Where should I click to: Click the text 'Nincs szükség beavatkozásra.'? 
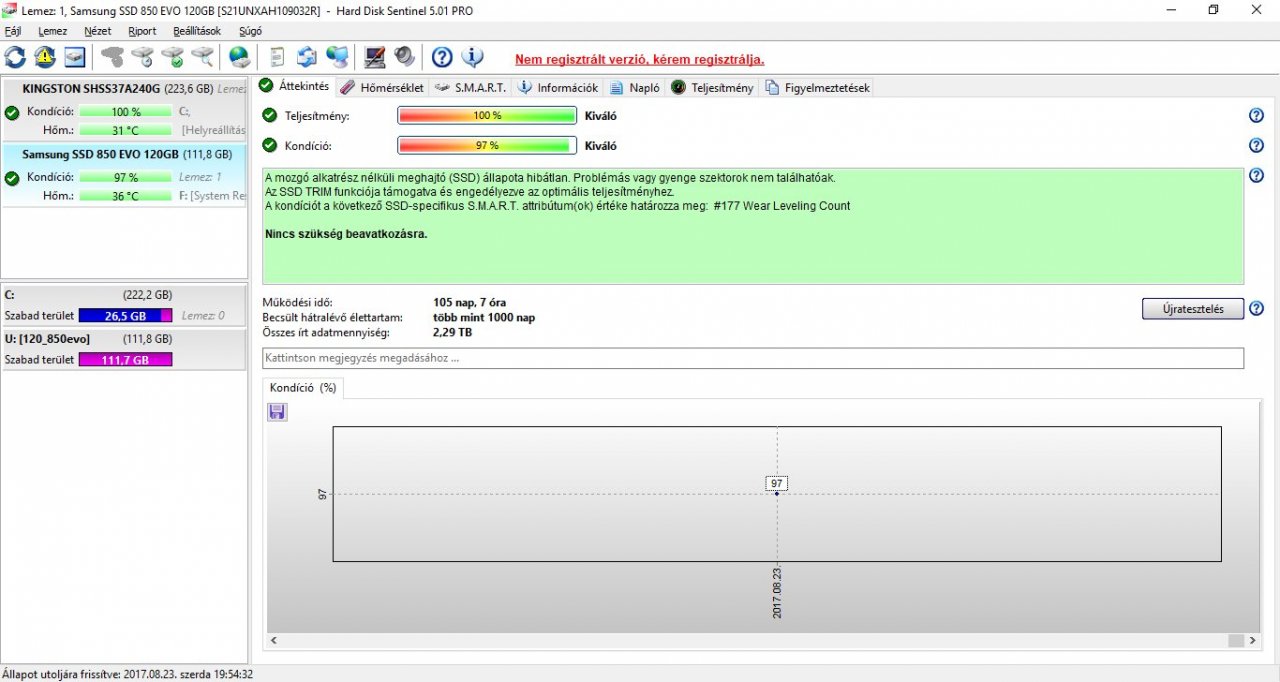coord(346,235)
